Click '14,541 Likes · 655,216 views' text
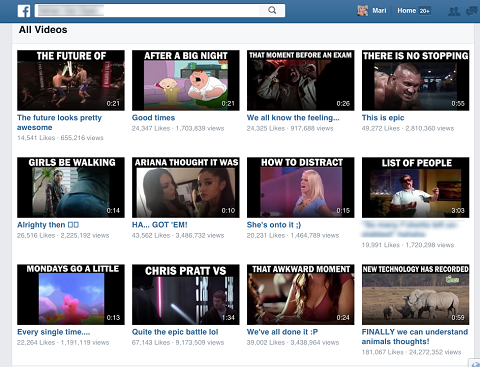The image size is (480, 367). pos(60,138)
